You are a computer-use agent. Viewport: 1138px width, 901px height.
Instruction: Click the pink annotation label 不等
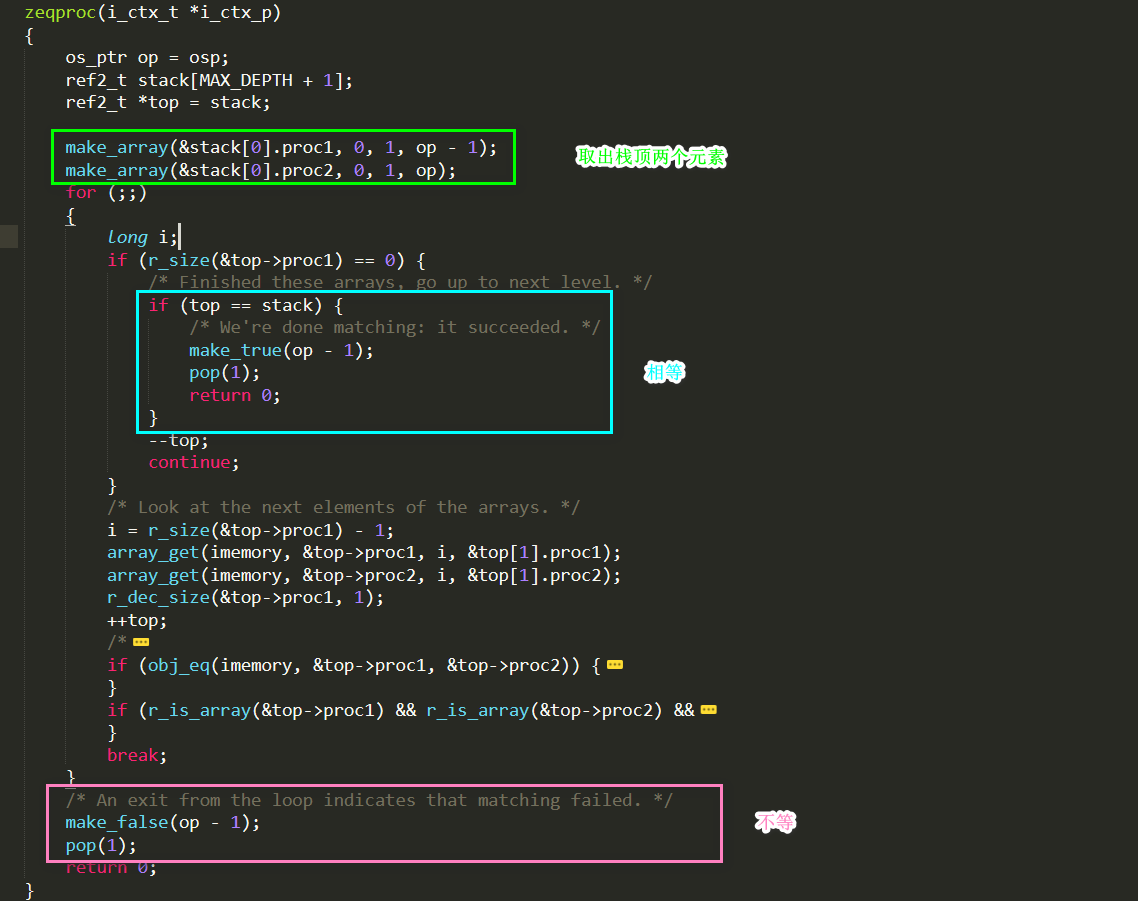(775, 823)
